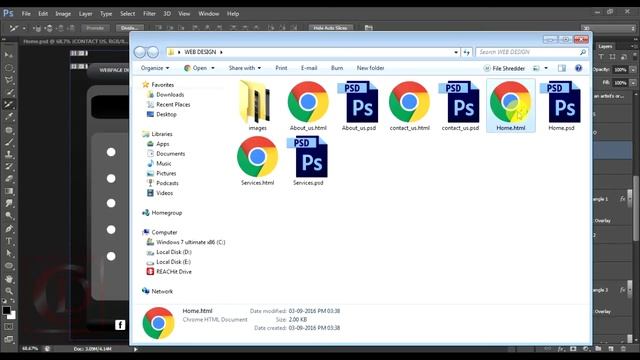This screenshot has width=640, height=360.
Task: Select the Slice tool in toolbox
Action: 9,104
